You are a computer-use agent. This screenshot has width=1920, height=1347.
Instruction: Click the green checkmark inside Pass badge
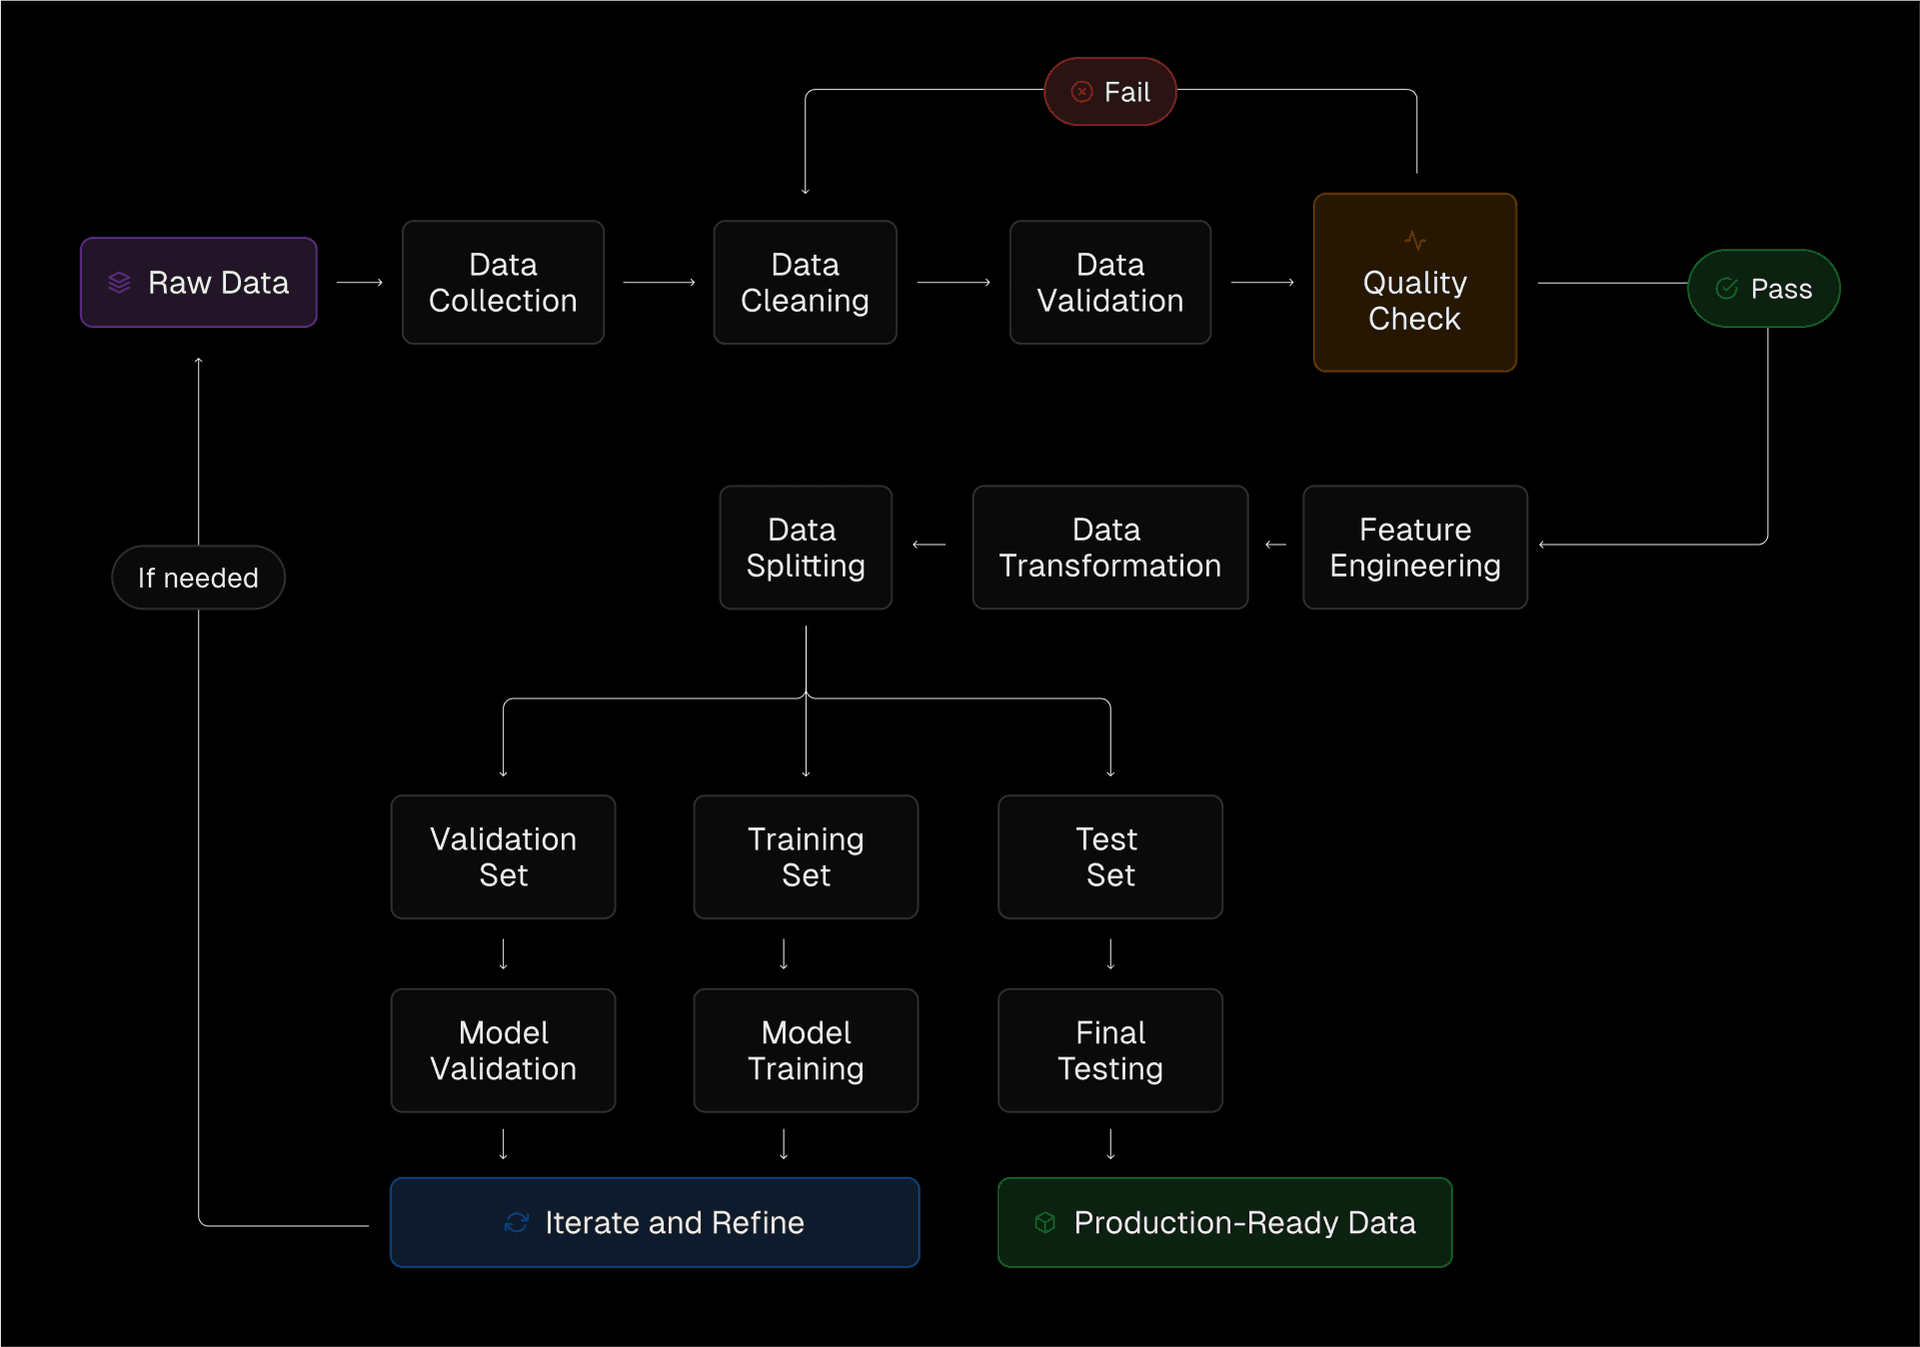[1726, 289]
